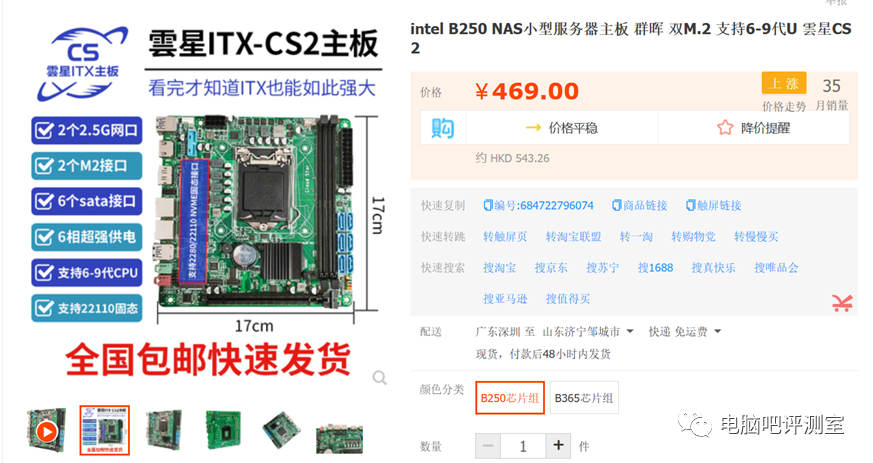
Task: Play the product video thumbnail
Action: click(46, 430)
